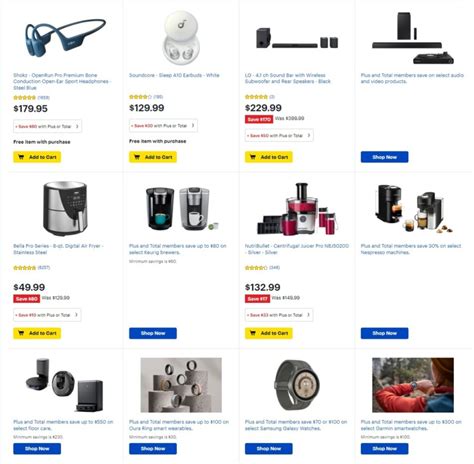Open Plus or Total savings chevron for air fryer
Screen dimensions: 474x464
[x=76, y=315]
